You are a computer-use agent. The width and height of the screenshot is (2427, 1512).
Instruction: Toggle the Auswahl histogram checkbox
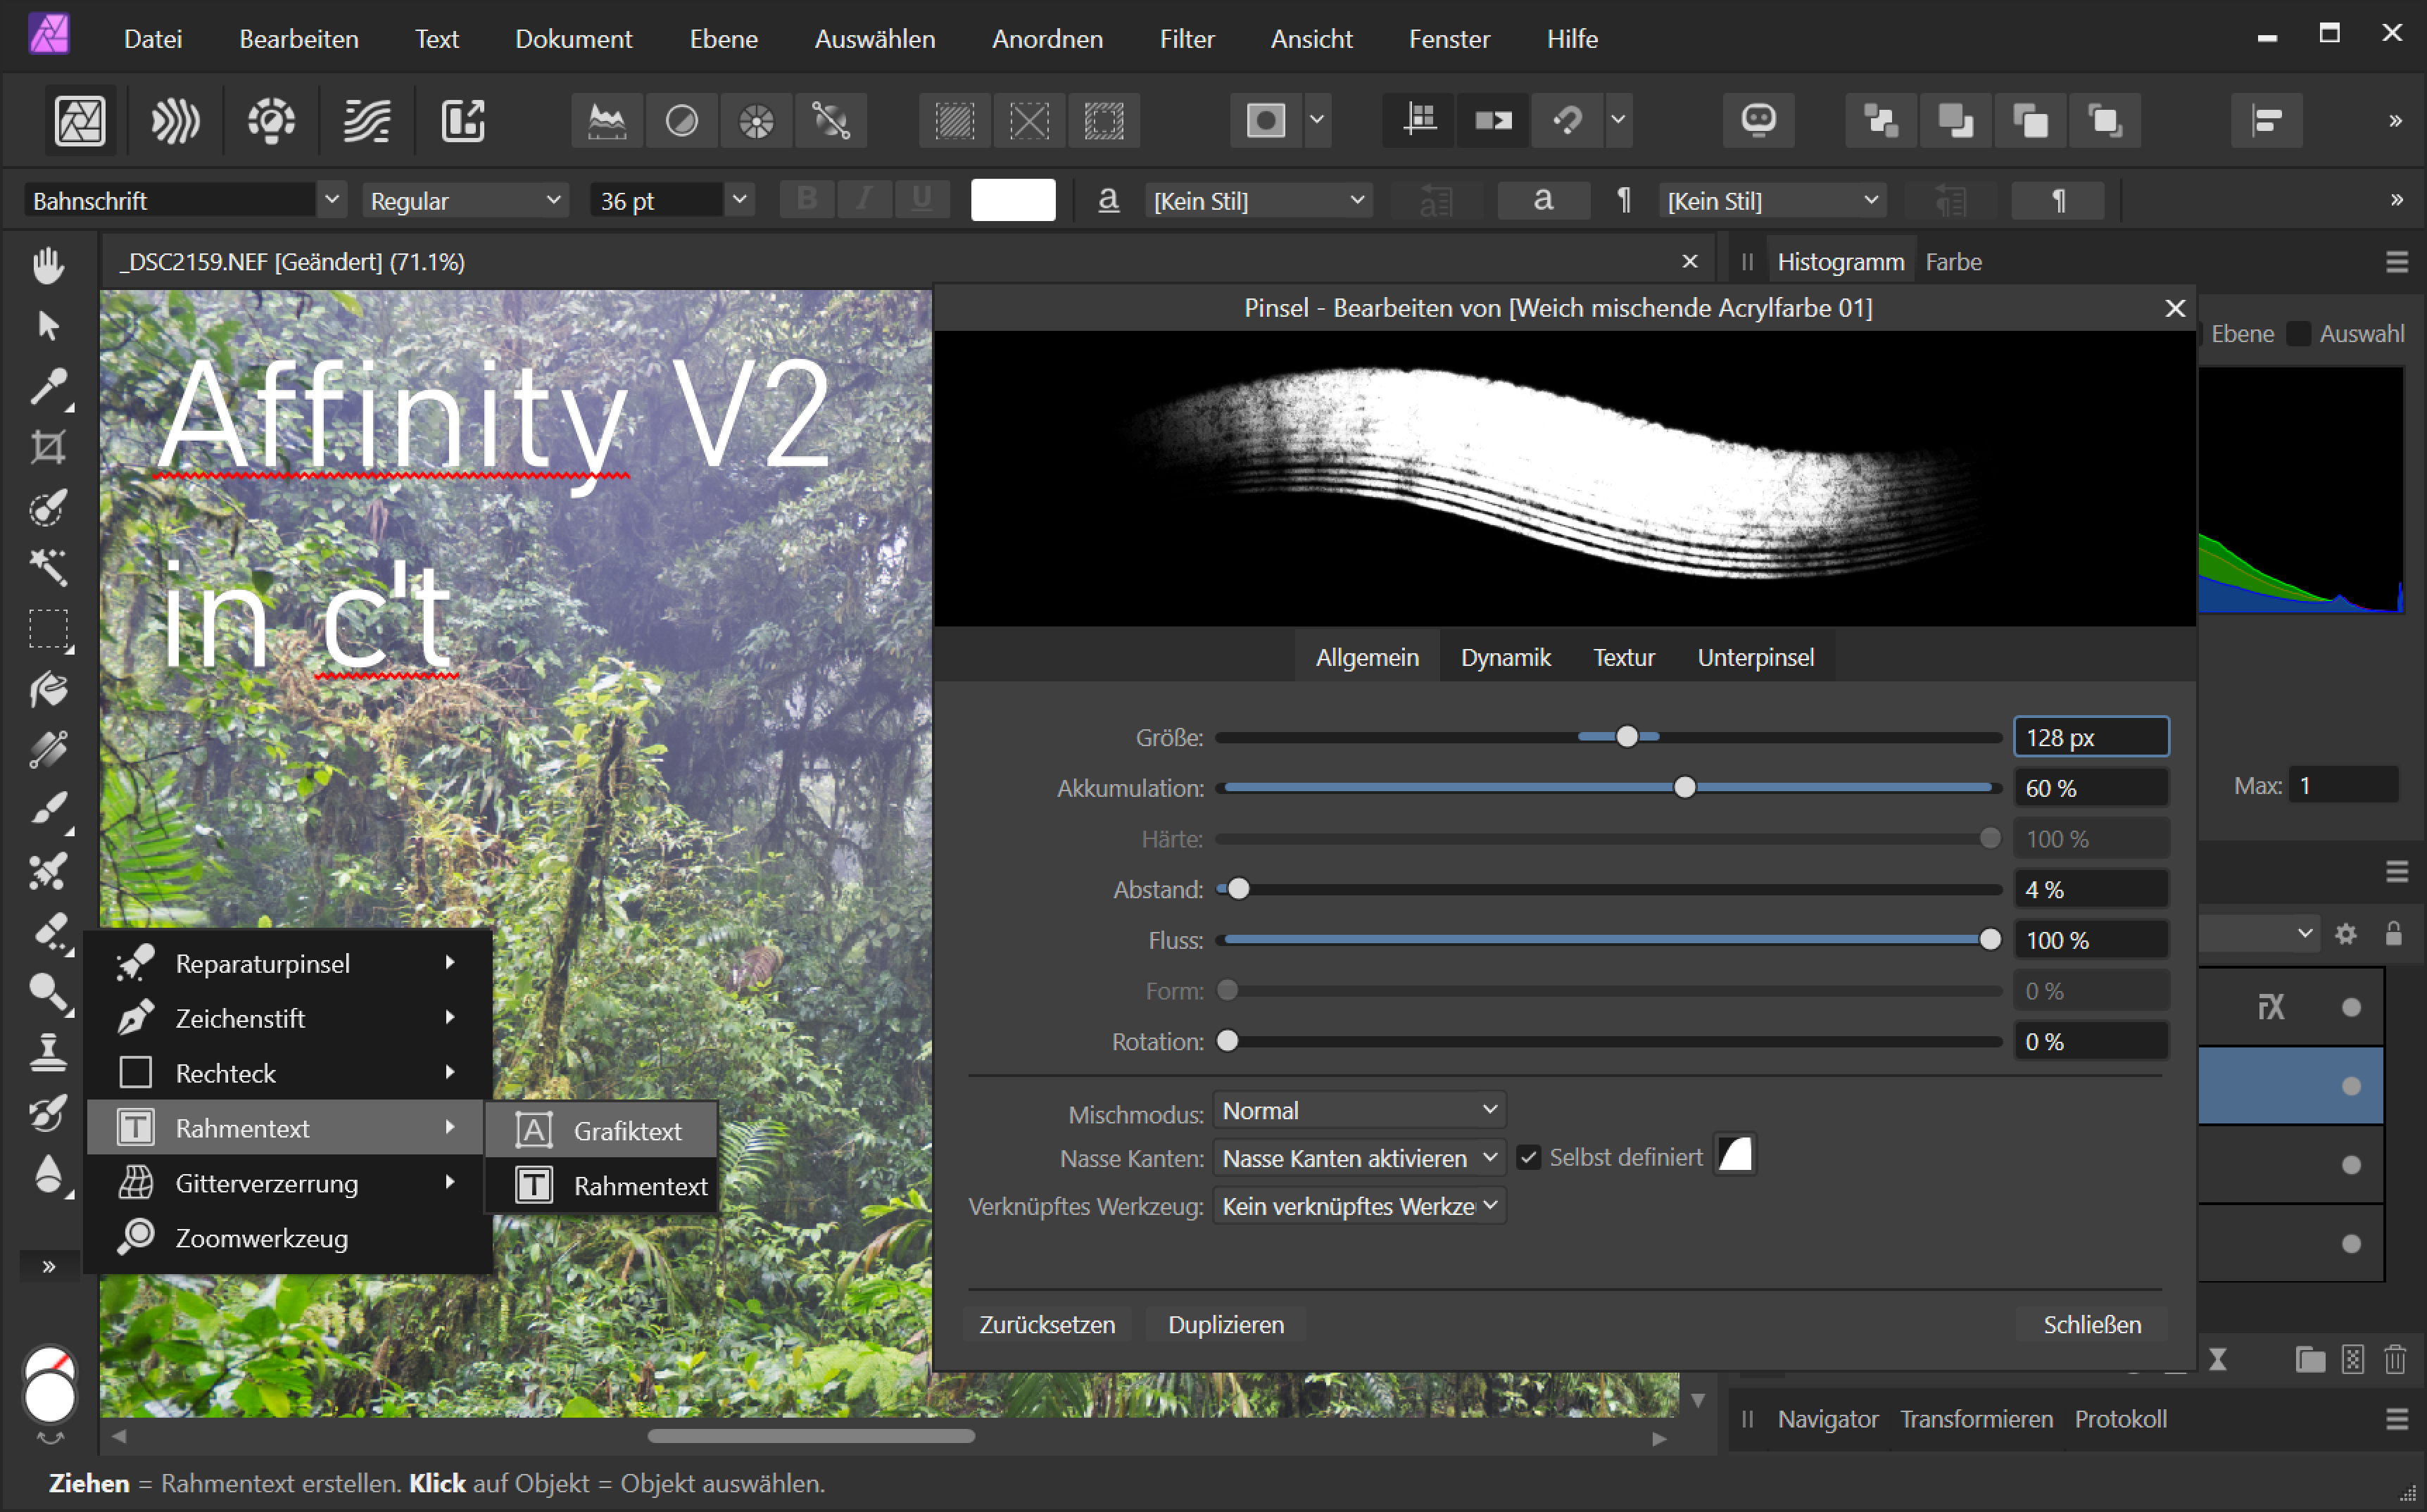[x=2299, y=333]
